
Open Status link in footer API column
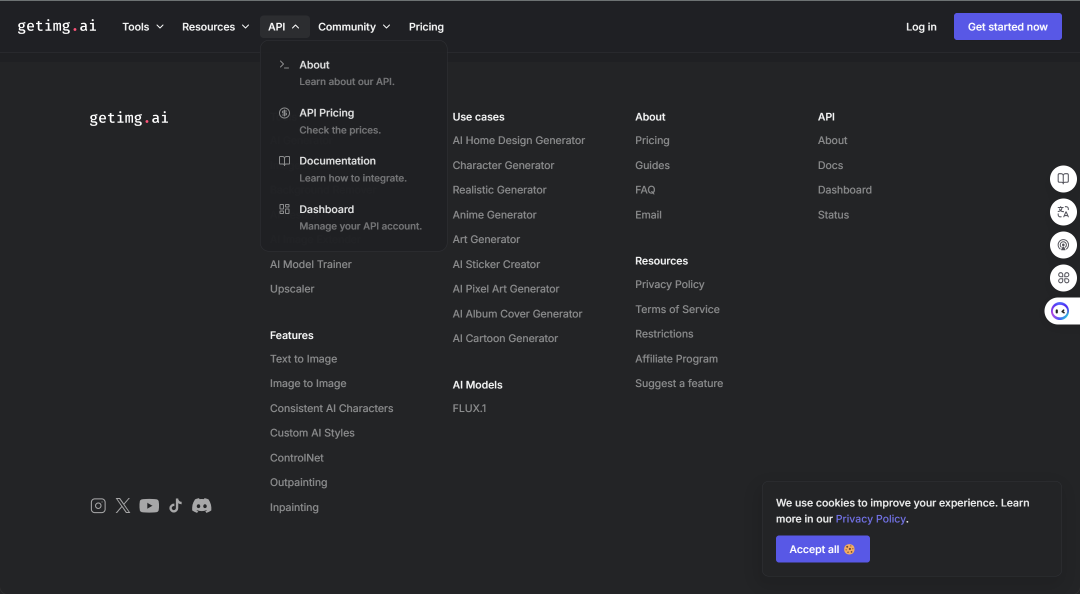833,215
